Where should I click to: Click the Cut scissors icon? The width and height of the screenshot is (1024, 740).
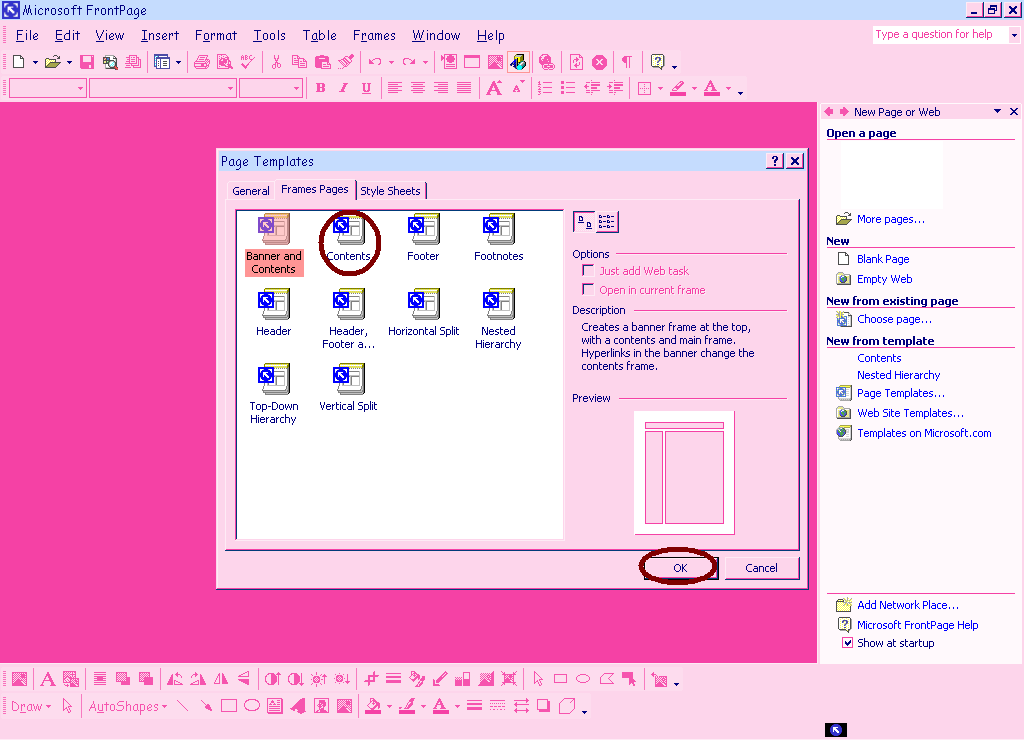tap(276, 62)
